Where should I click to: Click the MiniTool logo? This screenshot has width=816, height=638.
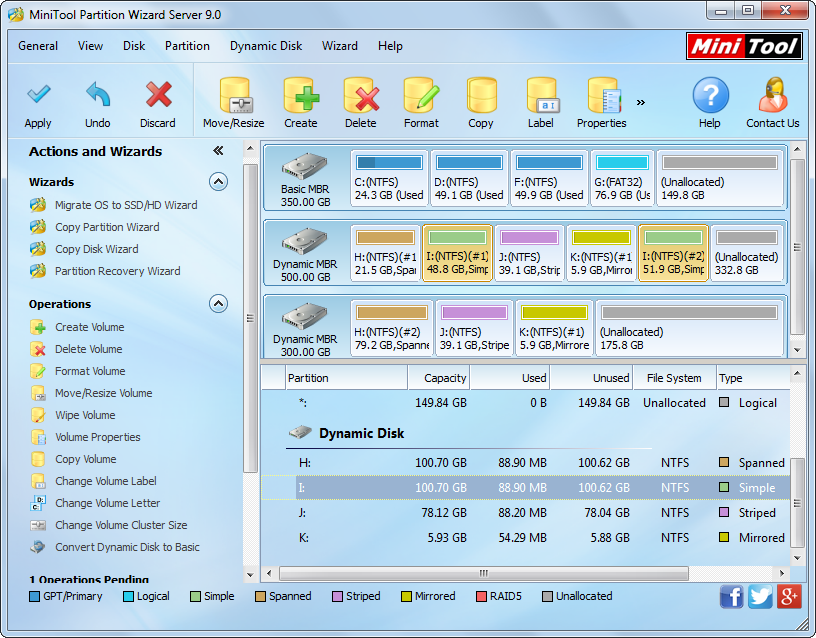click(744, 46)
